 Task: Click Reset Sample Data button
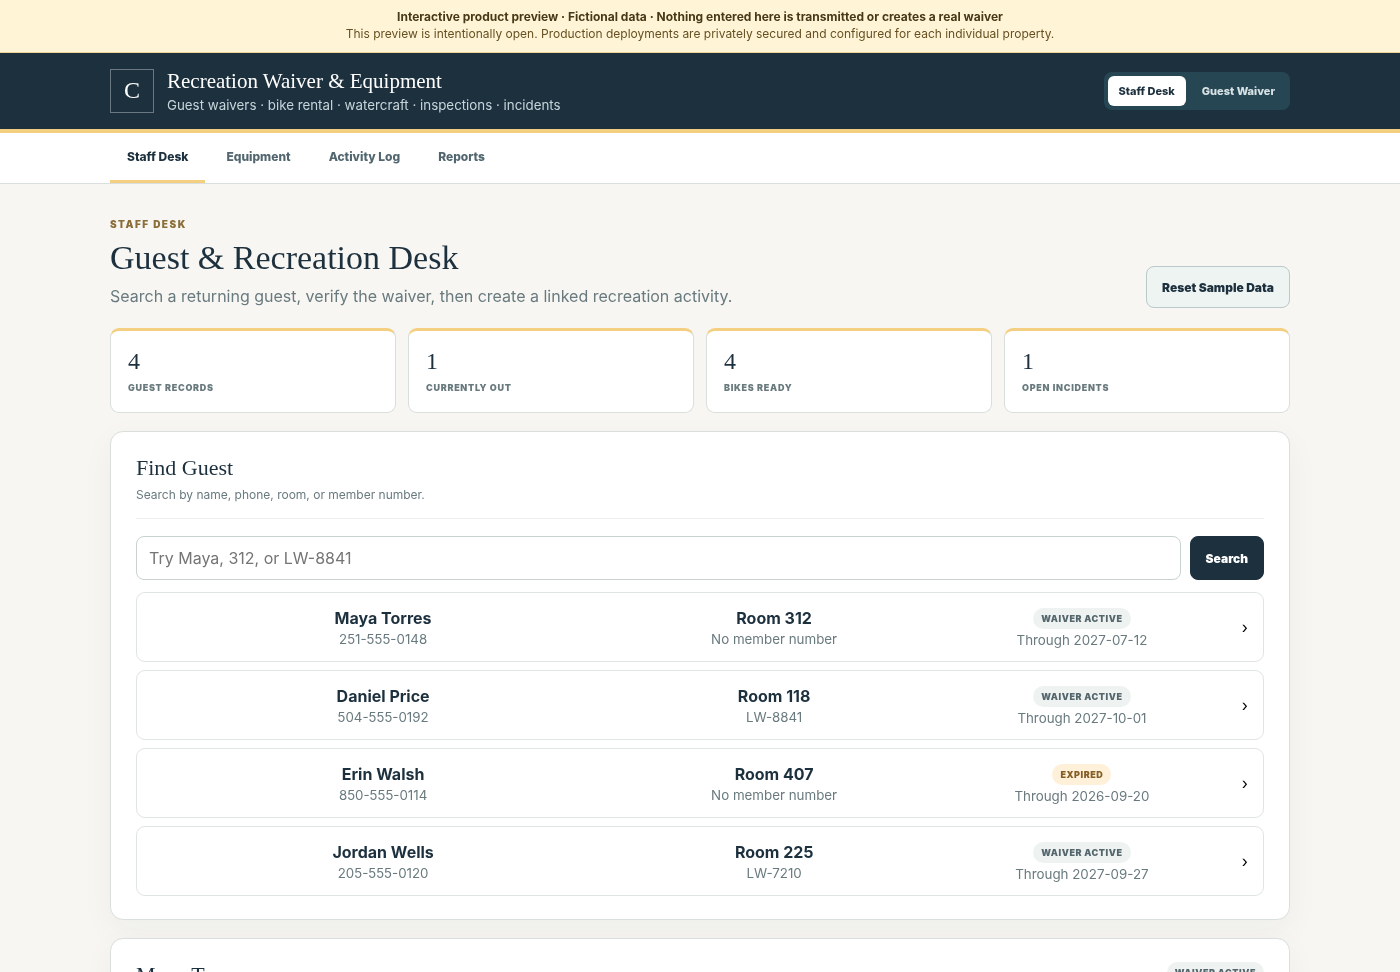pyautogui.click(x=1217, y=287)
